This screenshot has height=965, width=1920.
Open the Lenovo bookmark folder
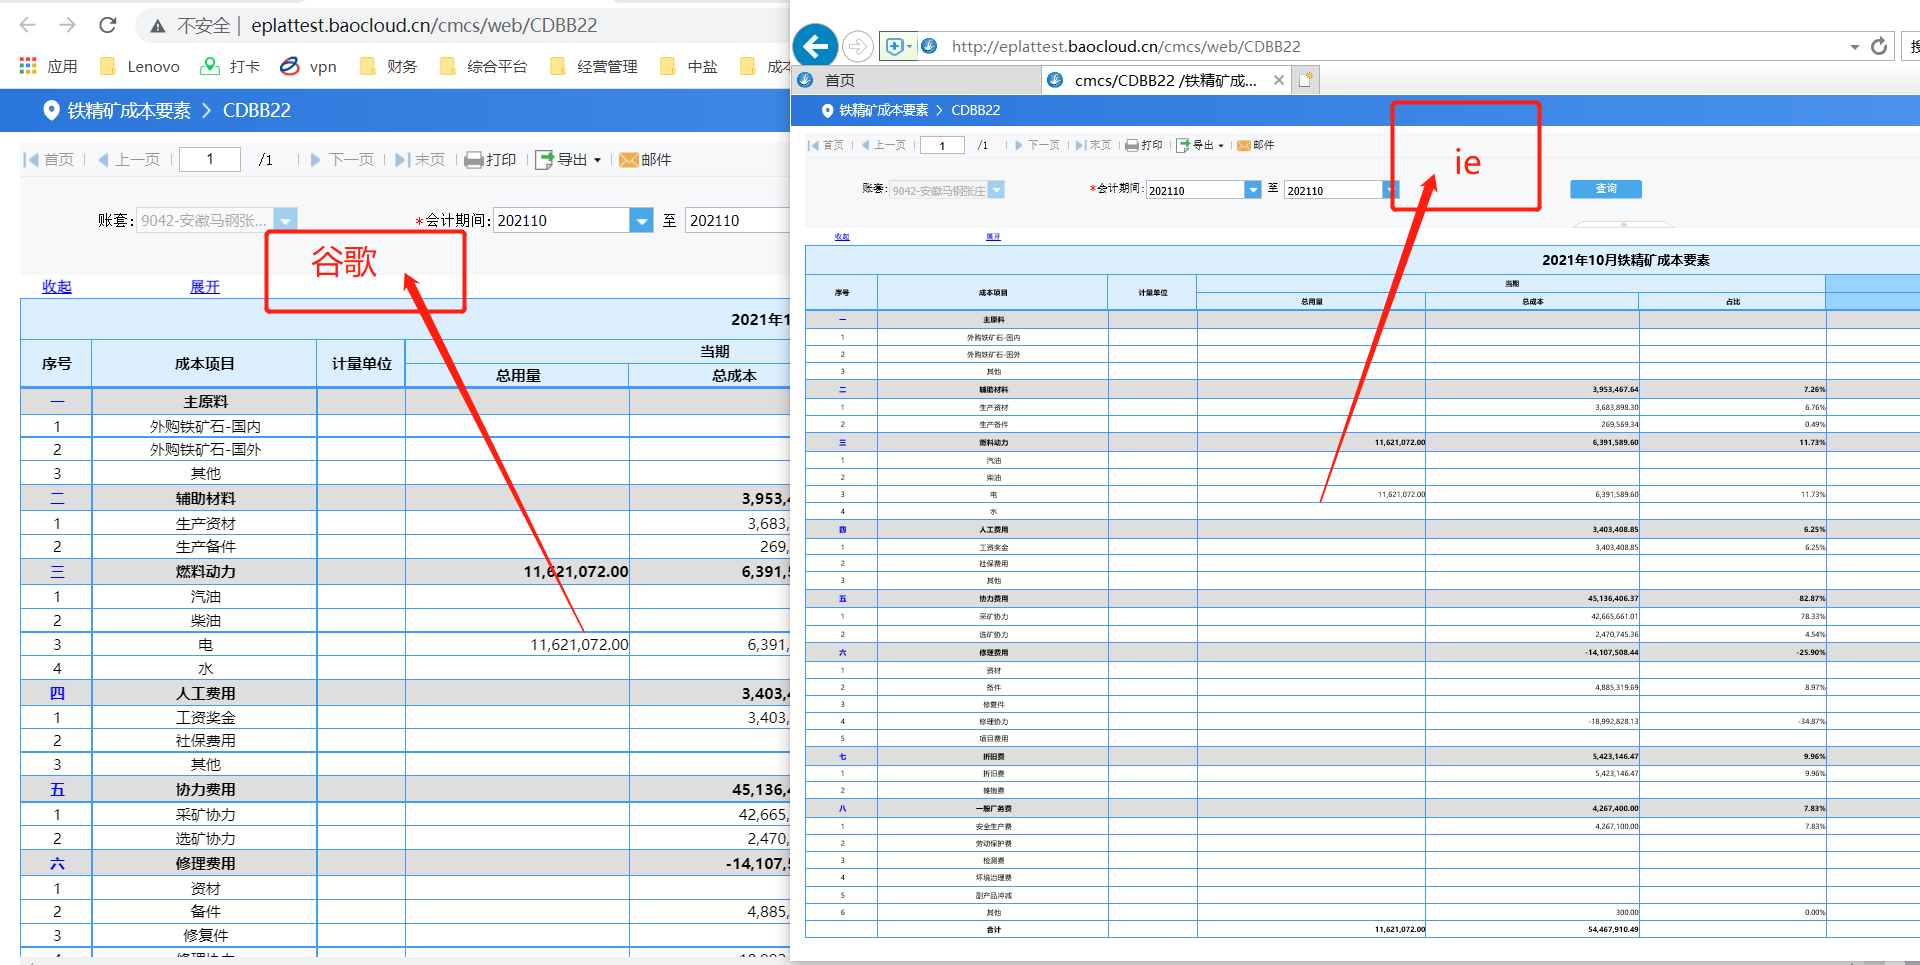[x=140, y=66]
